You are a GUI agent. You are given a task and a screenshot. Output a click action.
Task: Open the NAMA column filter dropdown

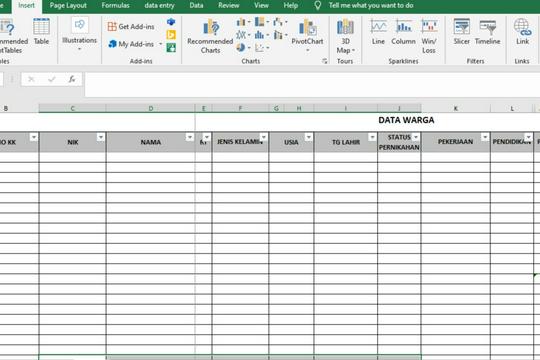190,137
